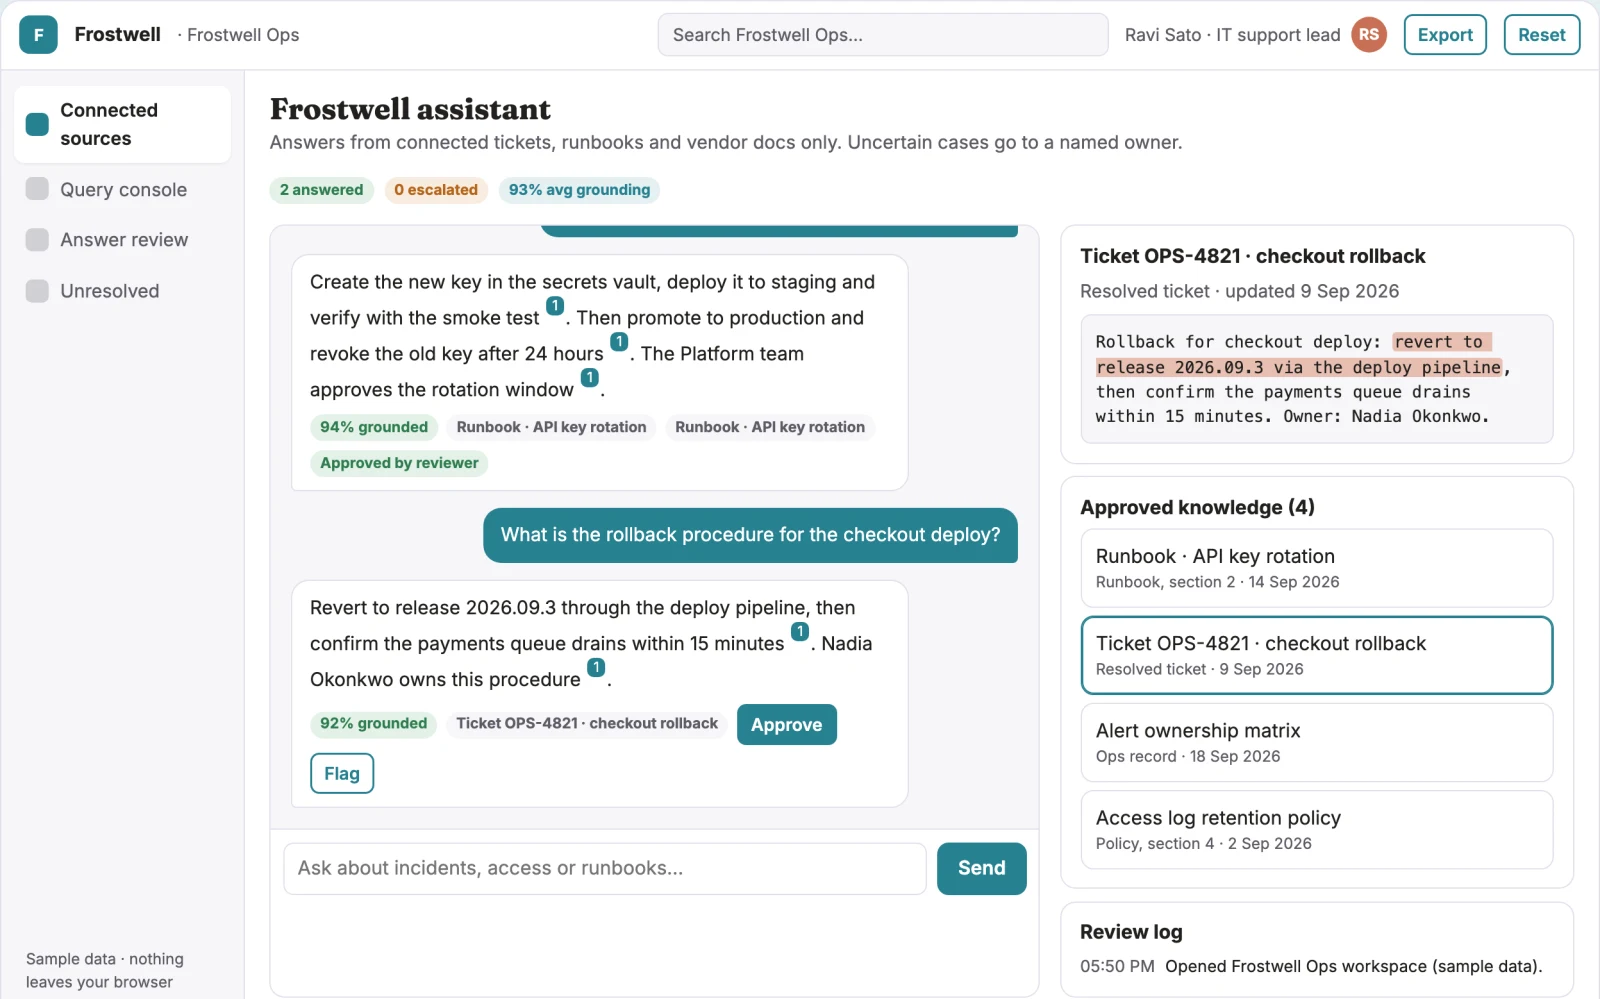Image resolution: width=1600 pixels, height=999 pixels.
Task: Select the Access log retention policy card
Action: [1316, 830]
